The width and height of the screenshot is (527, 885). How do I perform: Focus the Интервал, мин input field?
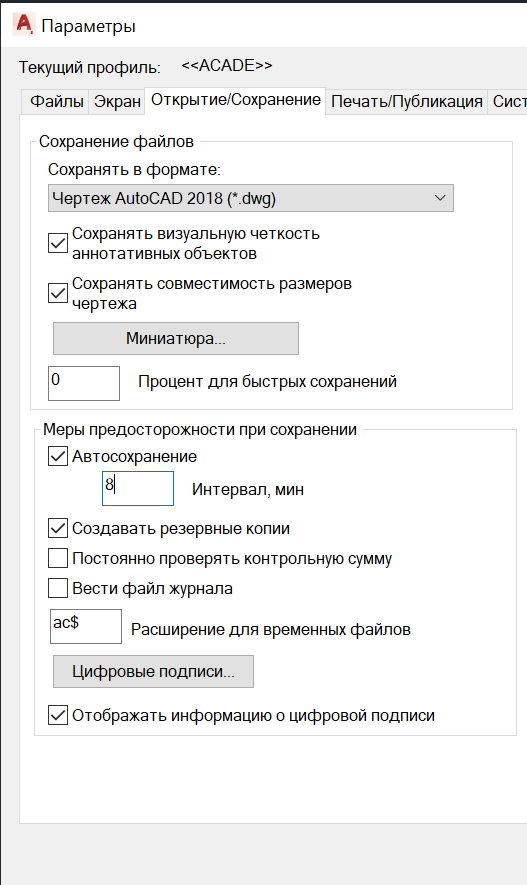point(138,488)
